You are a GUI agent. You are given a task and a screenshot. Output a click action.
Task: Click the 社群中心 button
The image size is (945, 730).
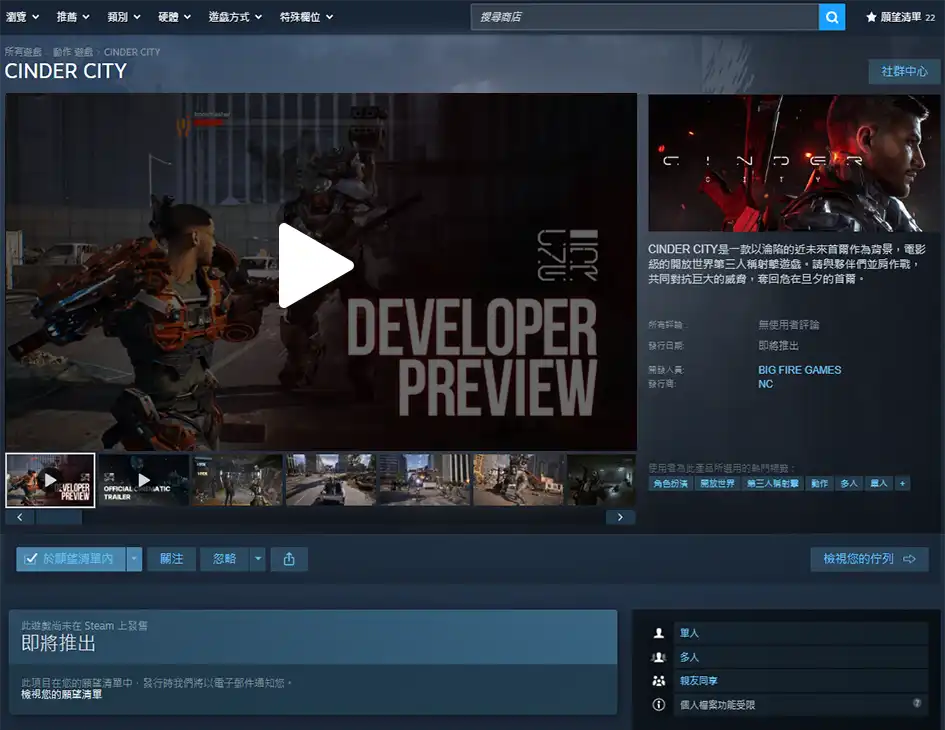pos(904,71)
